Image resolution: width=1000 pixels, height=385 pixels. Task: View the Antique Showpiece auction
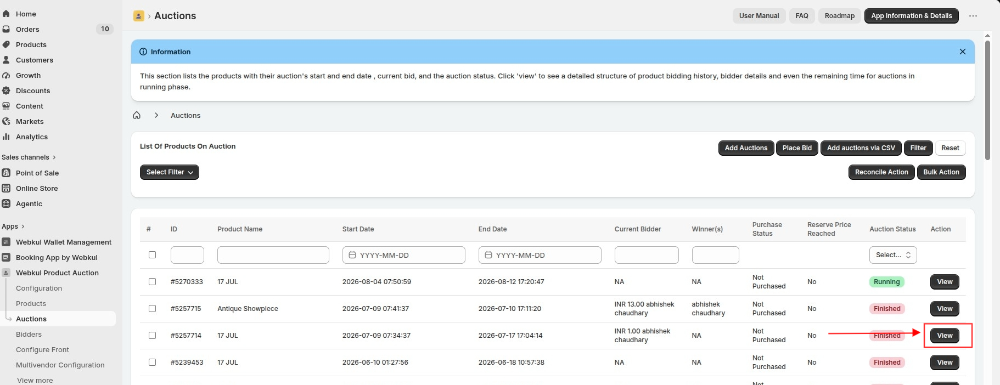pos(945,309)
